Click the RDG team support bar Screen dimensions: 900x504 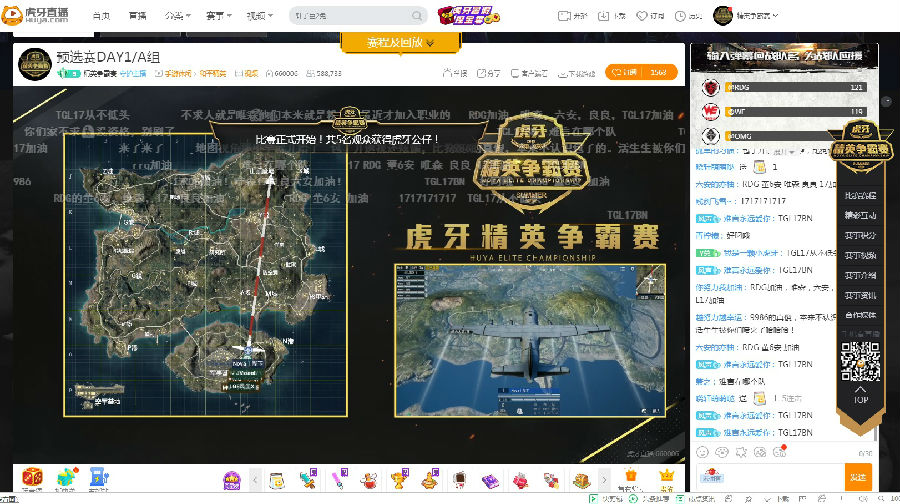[x=796, y=87]
